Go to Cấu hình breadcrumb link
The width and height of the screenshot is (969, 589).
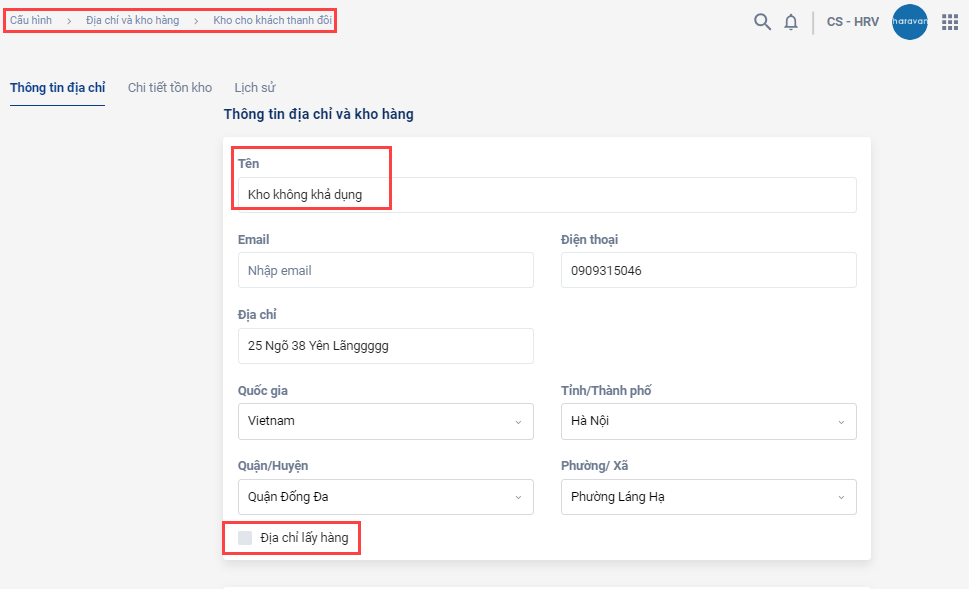click(x=31, y=20)
